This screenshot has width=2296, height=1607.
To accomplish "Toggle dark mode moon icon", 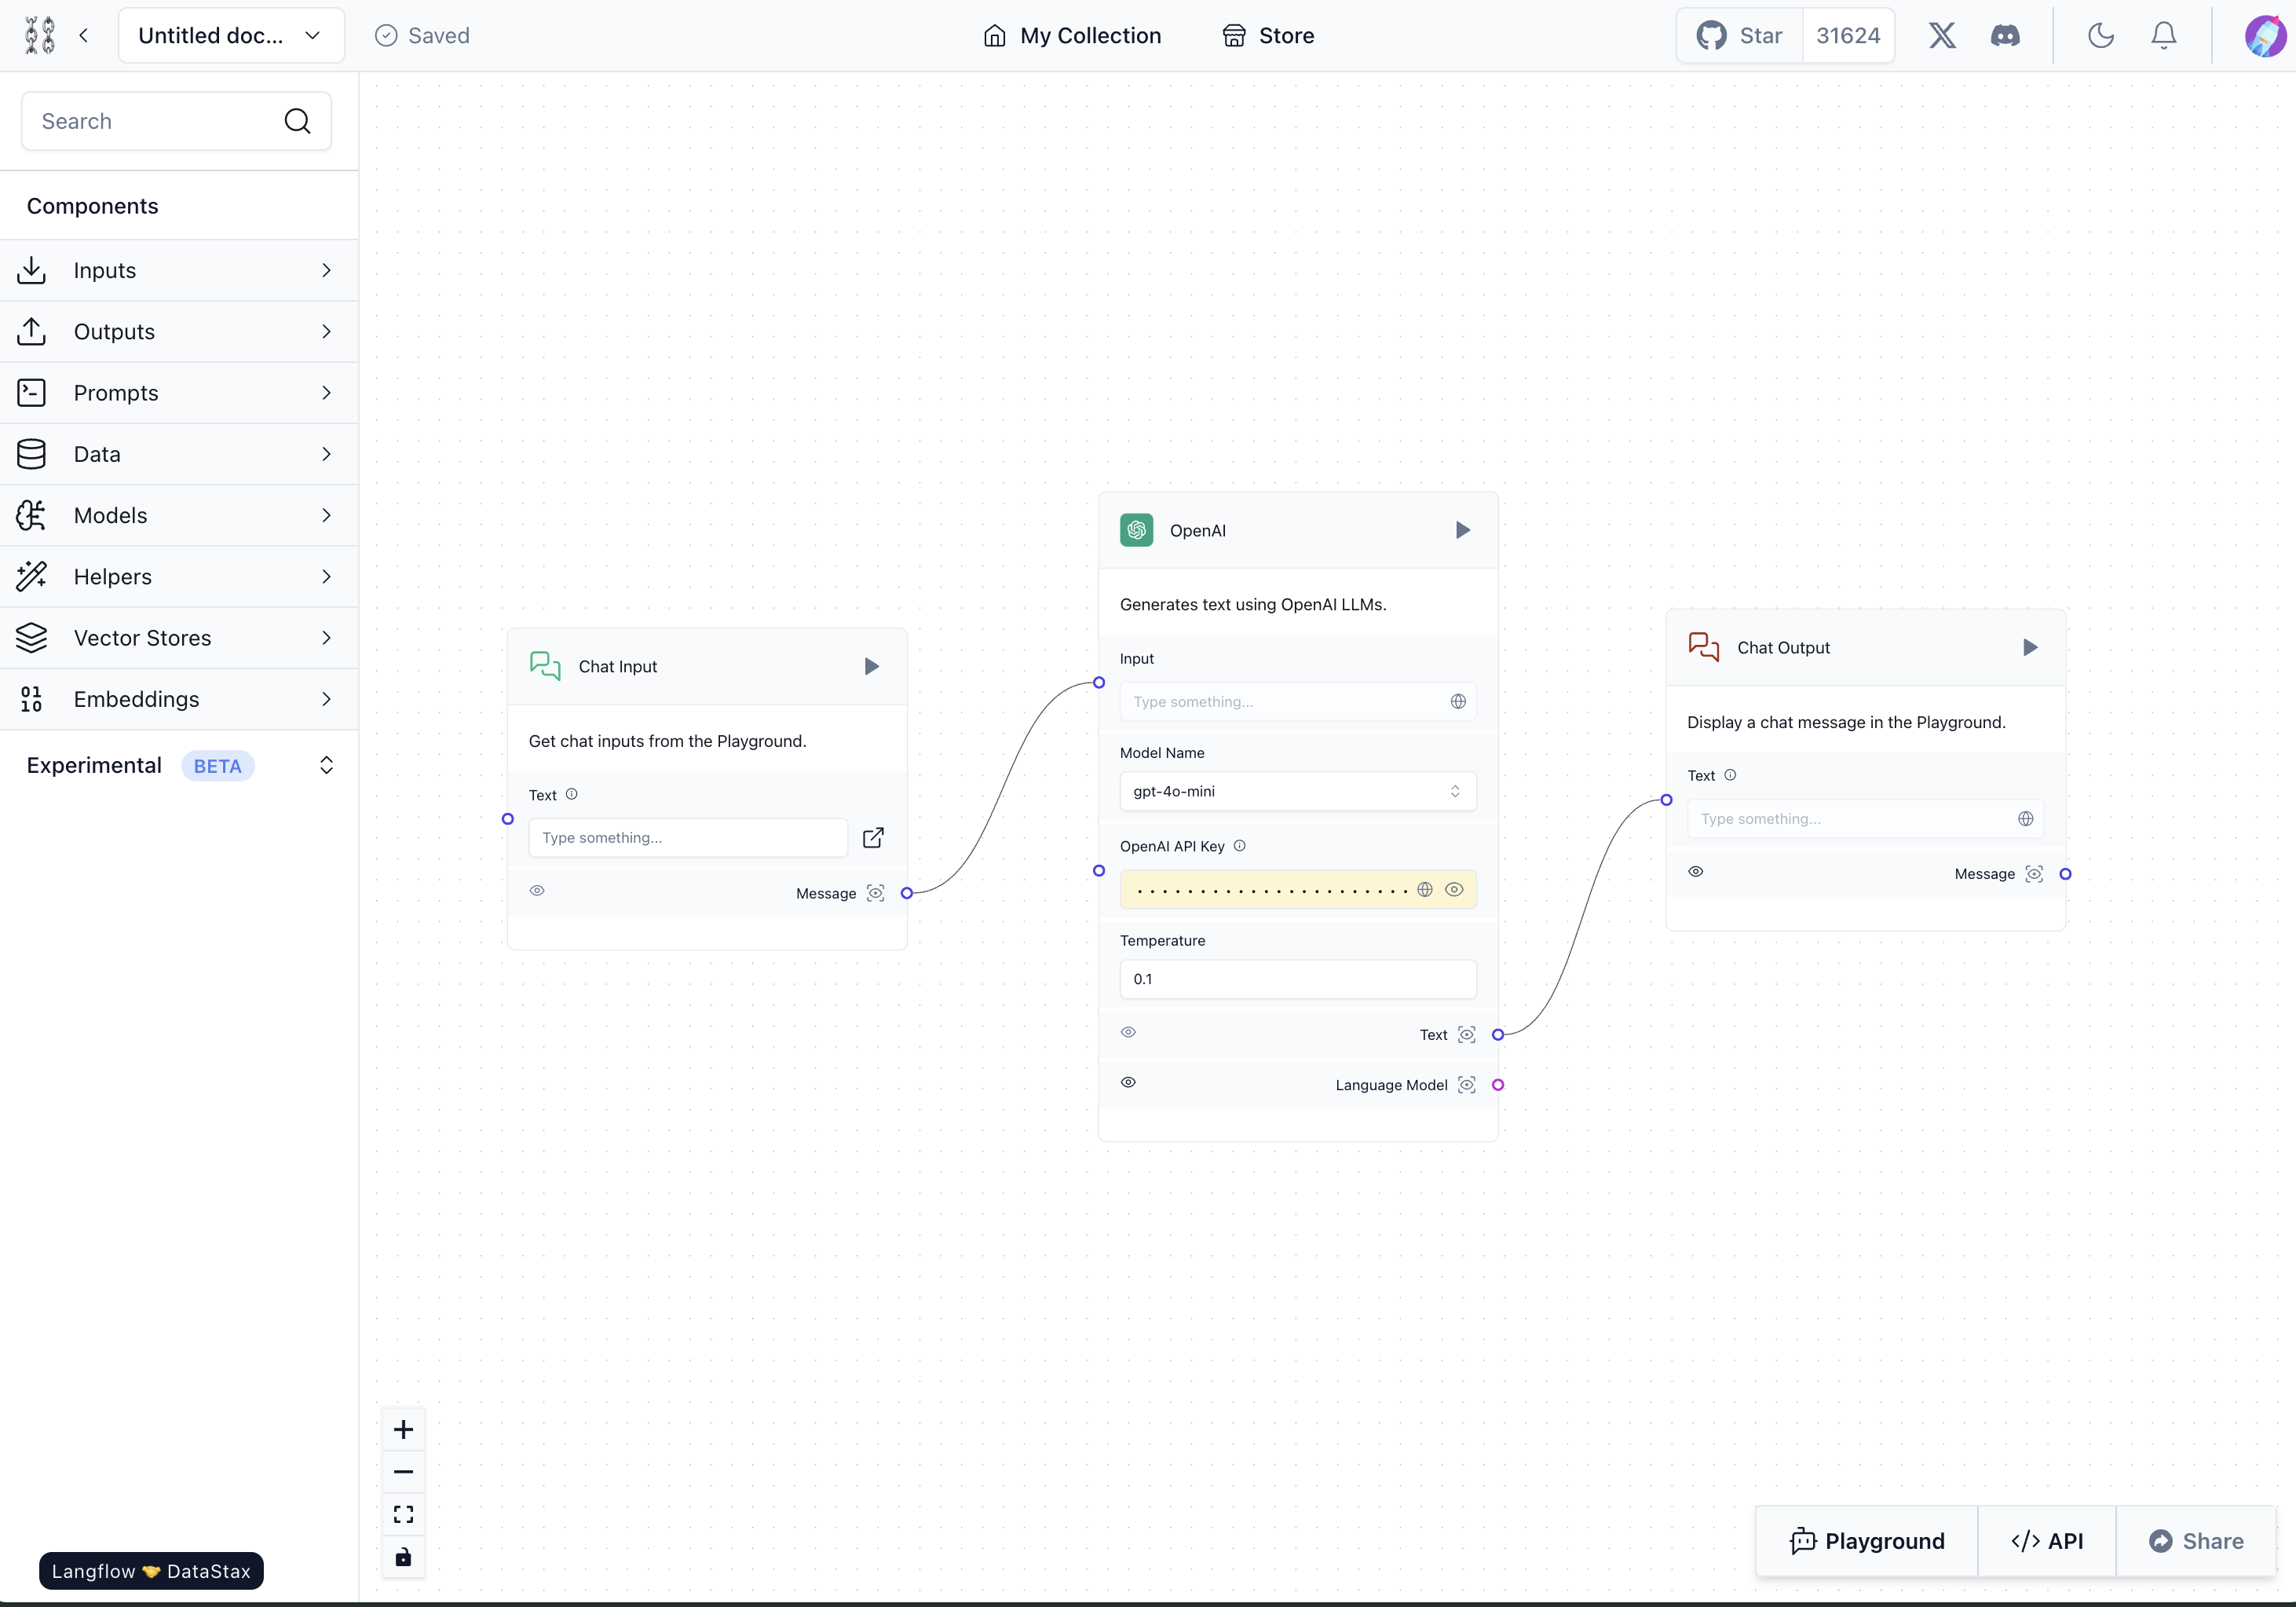I will point(2101,35).
